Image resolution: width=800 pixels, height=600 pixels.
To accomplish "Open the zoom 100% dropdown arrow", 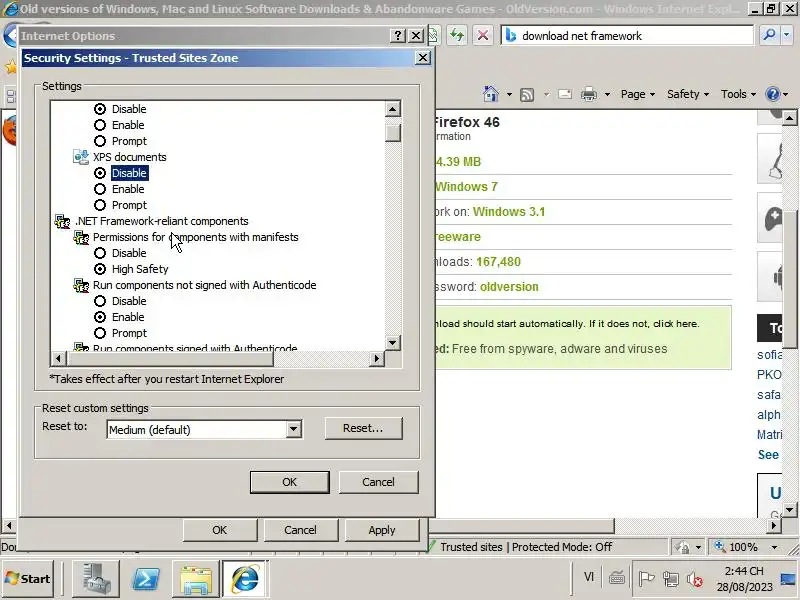I will pos(774,547).
